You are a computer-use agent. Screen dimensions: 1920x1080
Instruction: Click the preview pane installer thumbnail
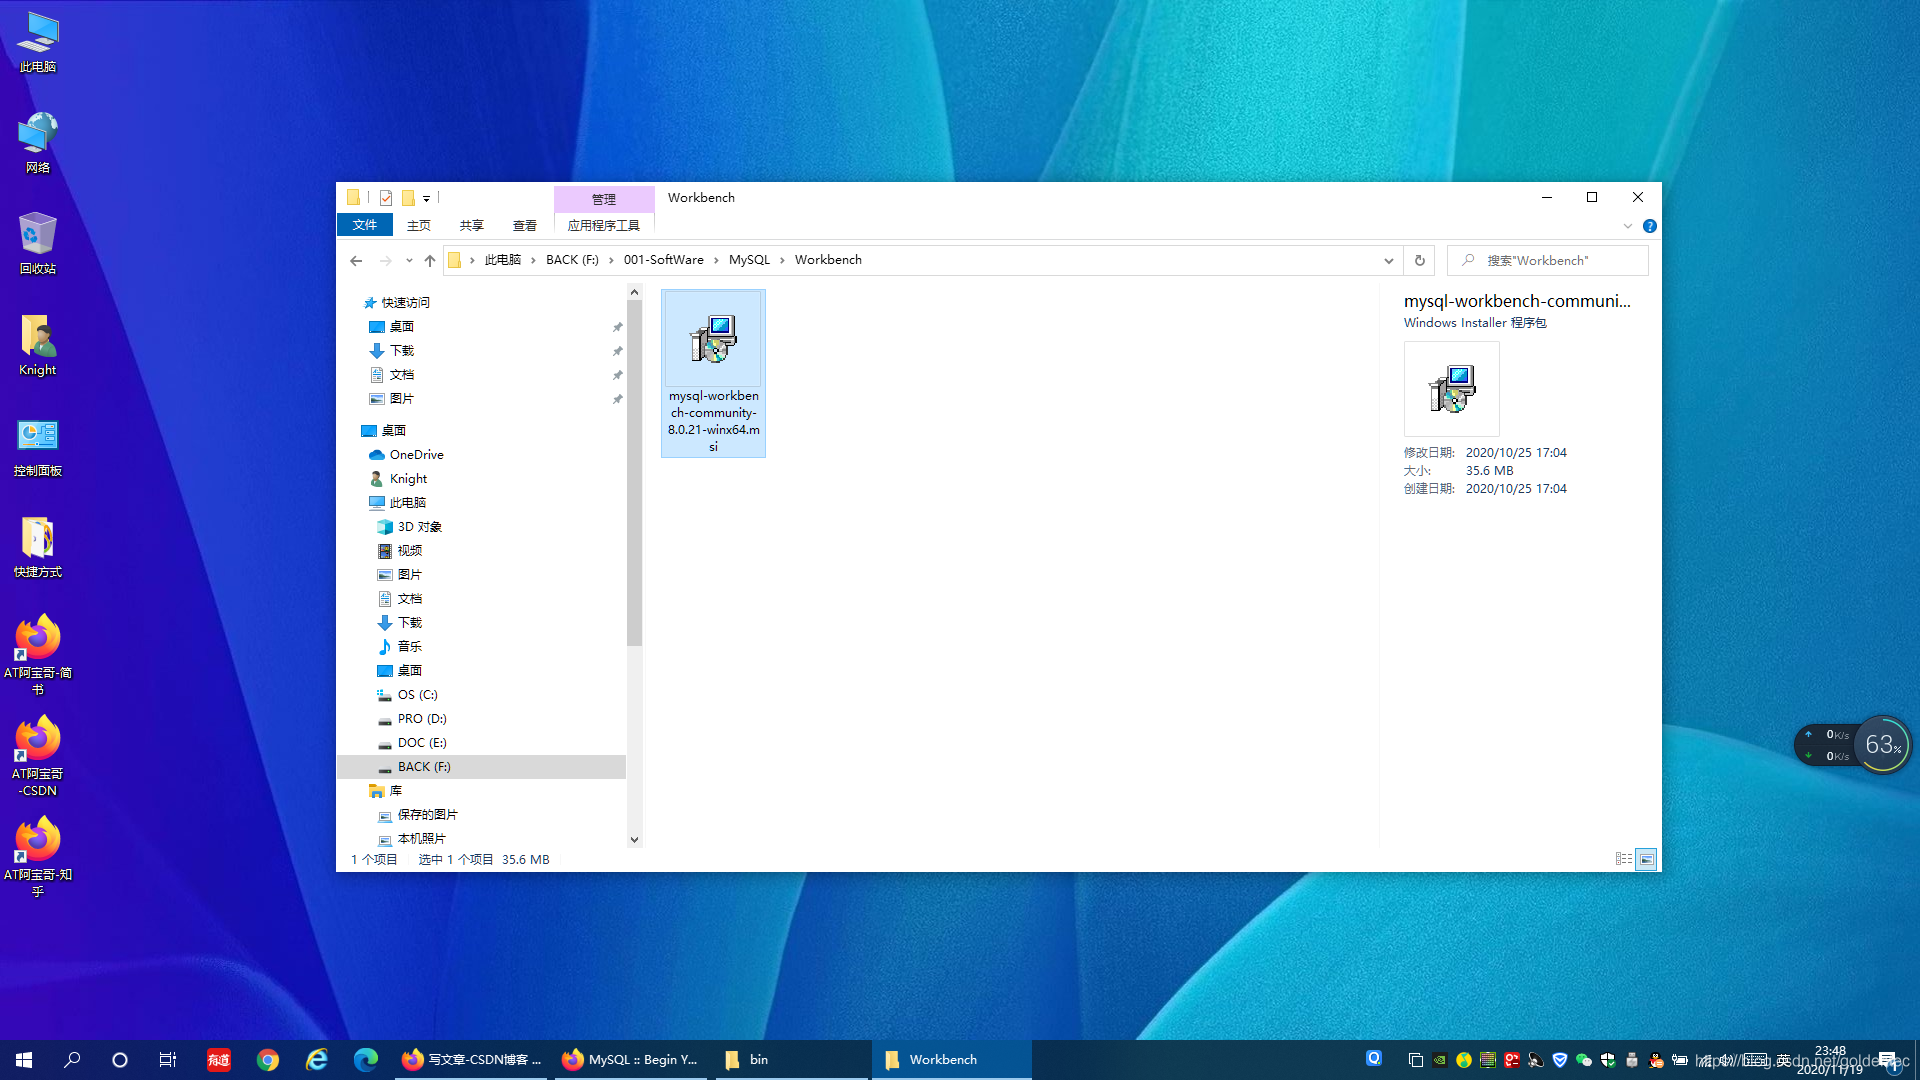coord(1452,389)
